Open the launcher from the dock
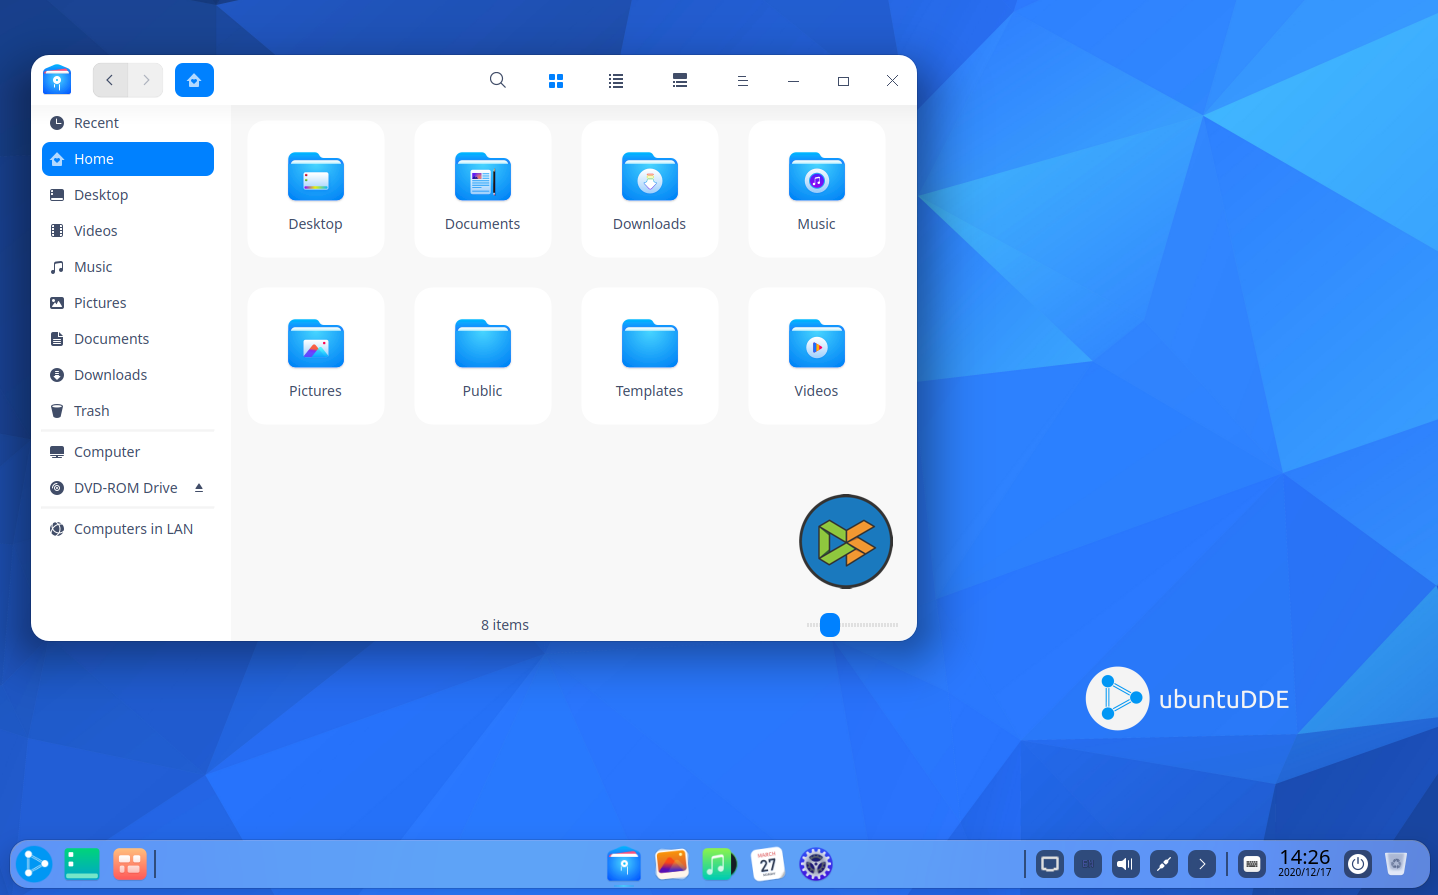Viewport: 1438px width, 895px height. pyautogui.click(x=33, y=864)
